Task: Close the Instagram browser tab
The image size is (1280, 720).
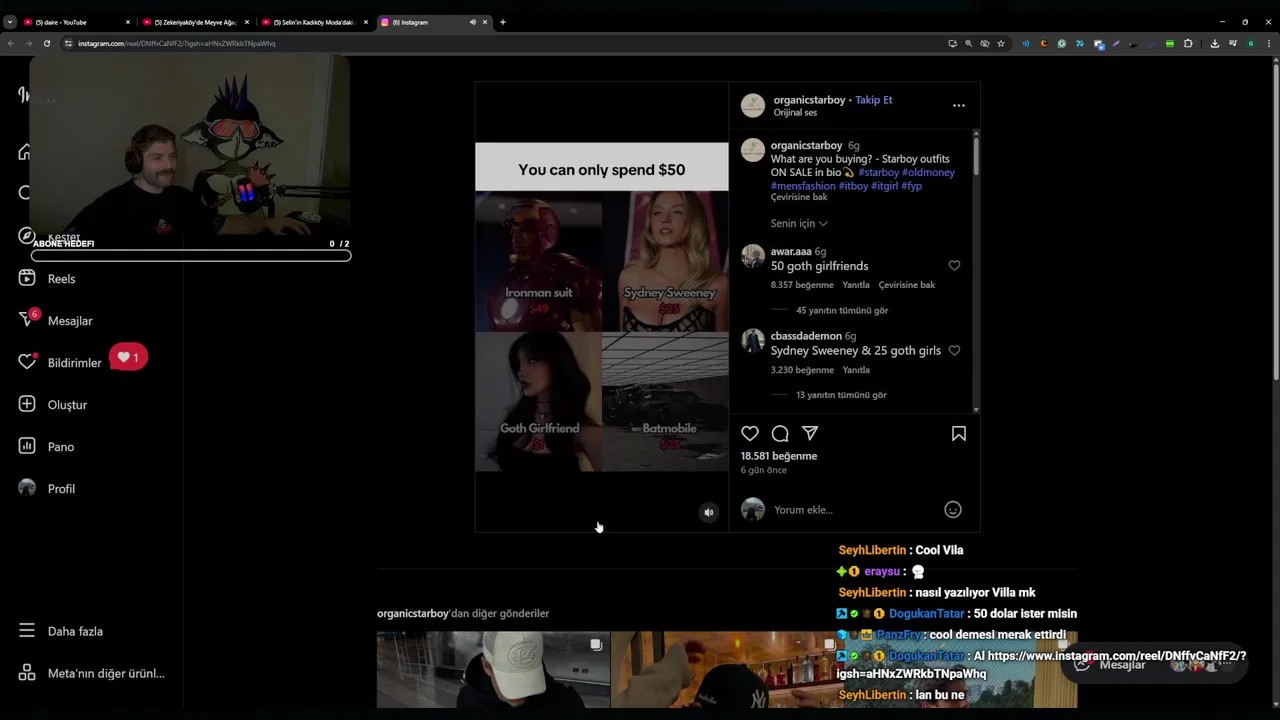Action: click(x=486, y=22)
